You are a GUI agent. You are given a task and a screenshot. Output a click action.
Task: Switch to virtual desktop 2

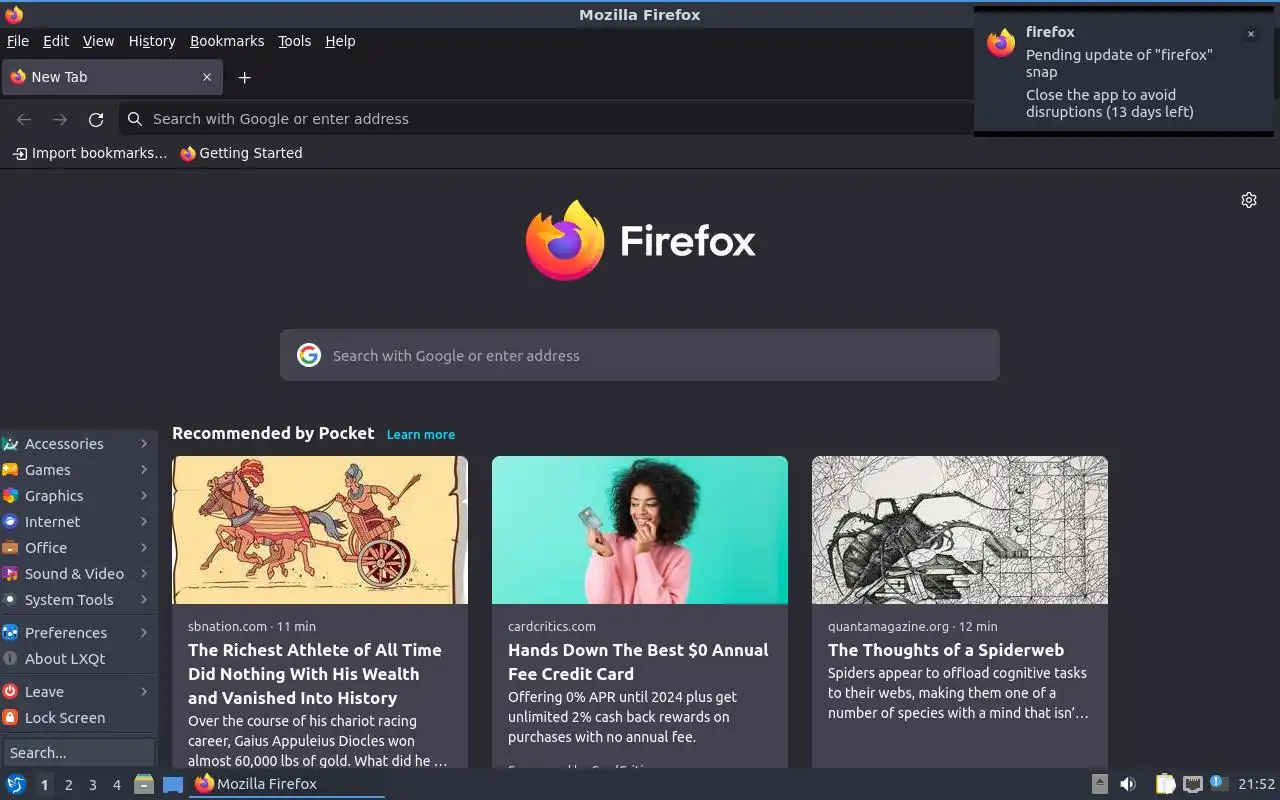[x=68, y=785]
